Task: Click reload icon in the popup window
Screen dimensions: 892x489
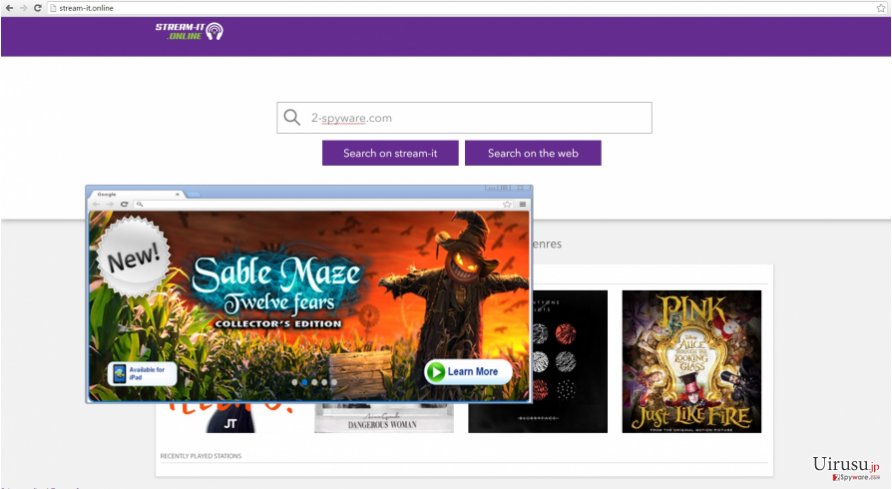Action: [124, 204]
